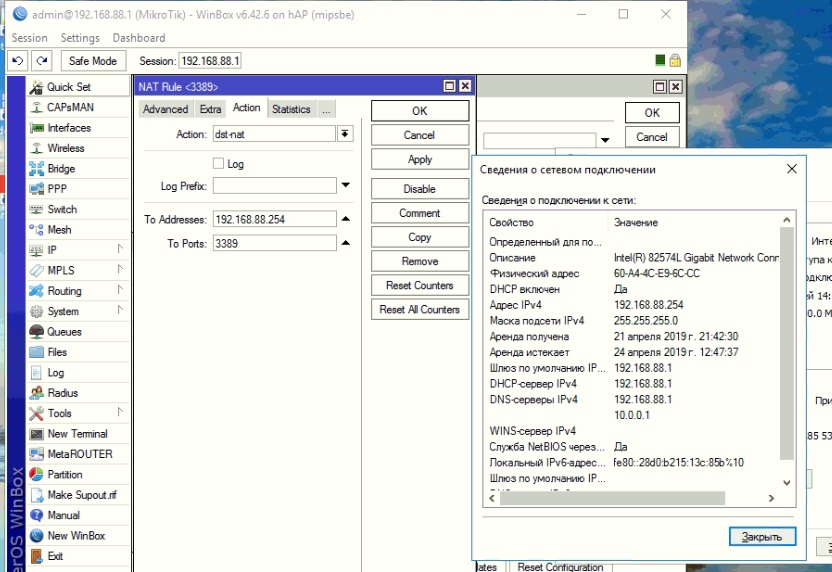Open MetaROUTER sidebar entry

click(x=79, y=454)
